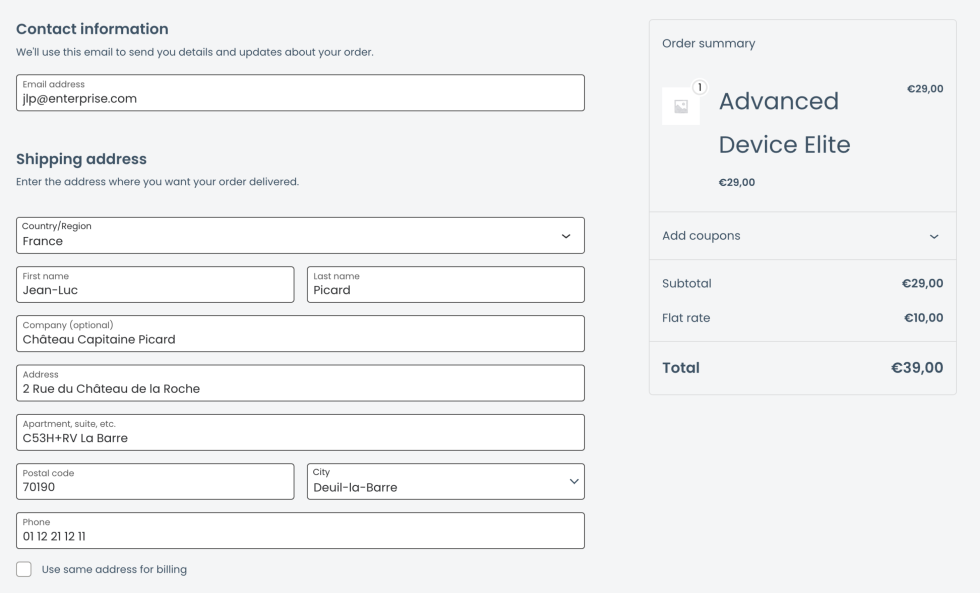Click the Company (optional) field
This screenshot has width=980, height=593.
[300, 334]
